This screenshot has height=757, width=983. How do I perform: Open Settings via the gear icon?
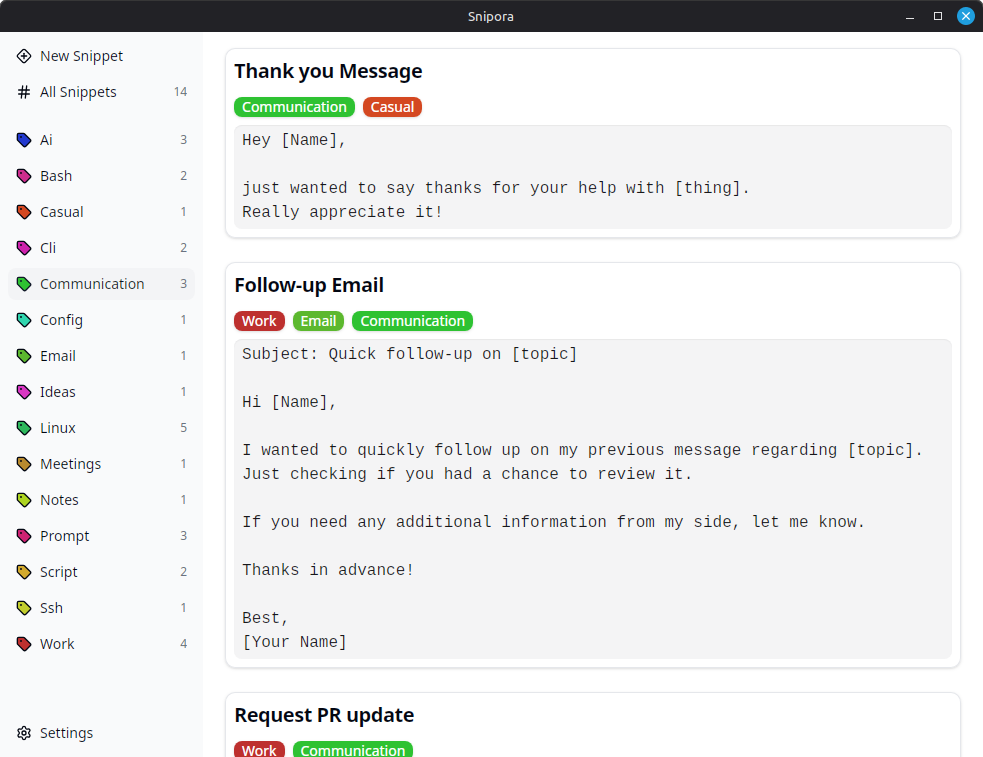pos(24,733)
